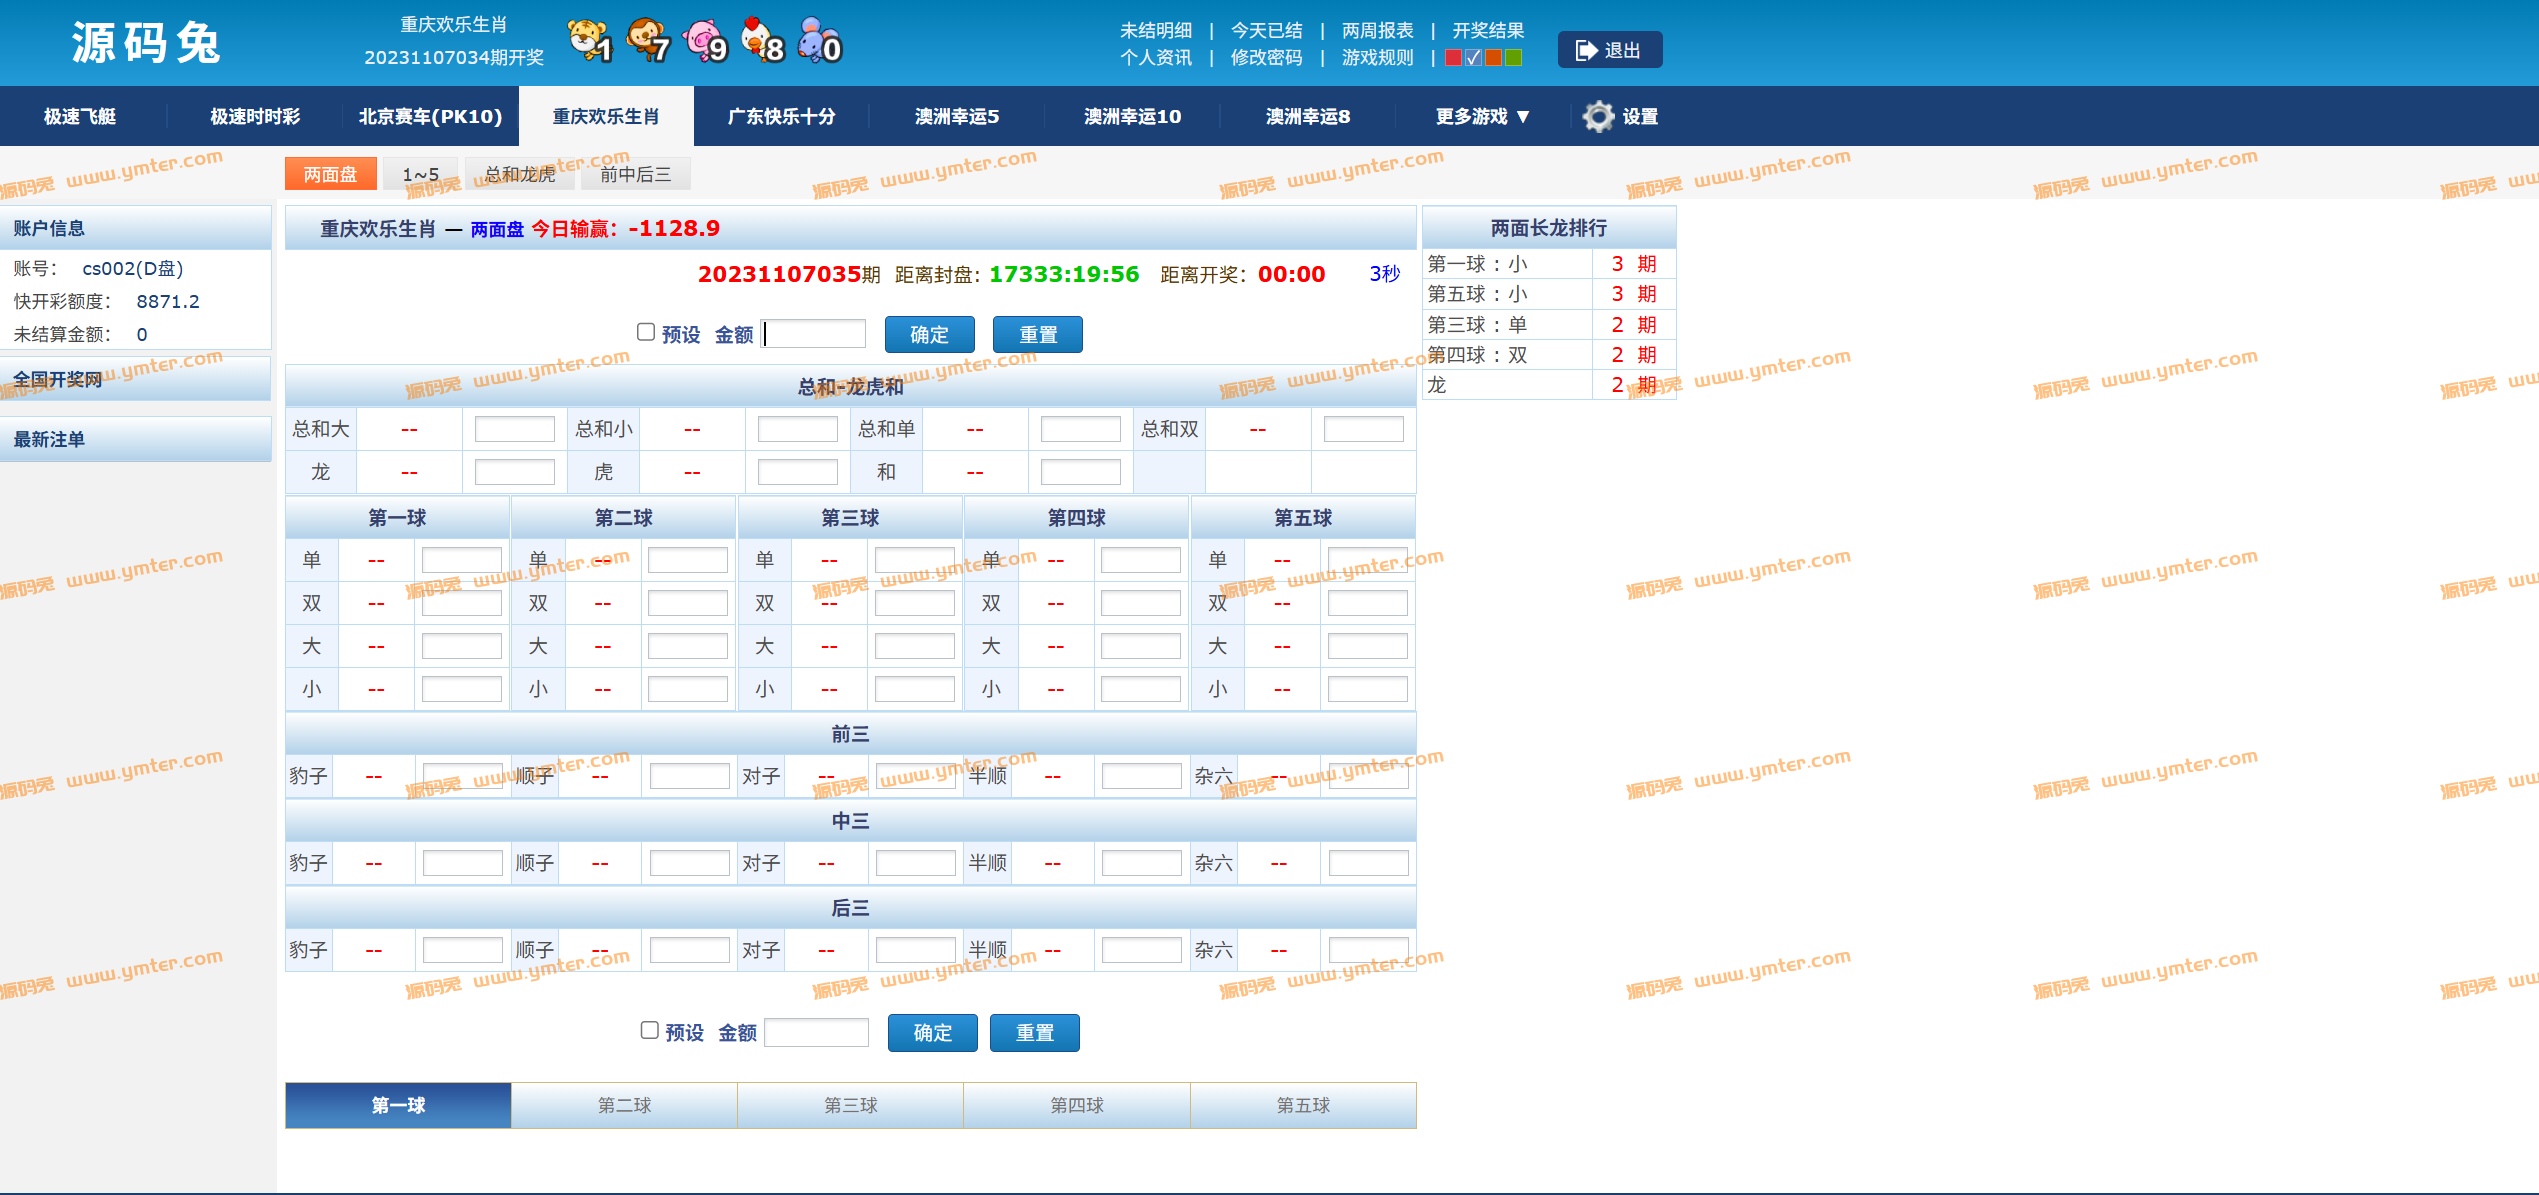This screenshot has height=1195, width=2539.
Task: Click the 总和大 bet amount field
Action: click(514, 429)
